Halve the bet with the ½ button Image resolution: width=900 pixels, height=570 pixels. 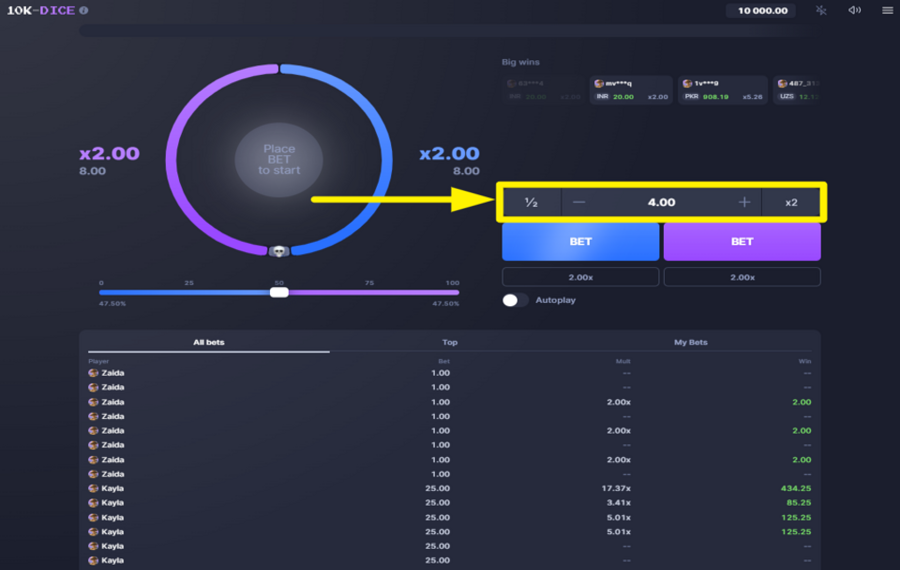pyautogui.click(x=532, y=202)
